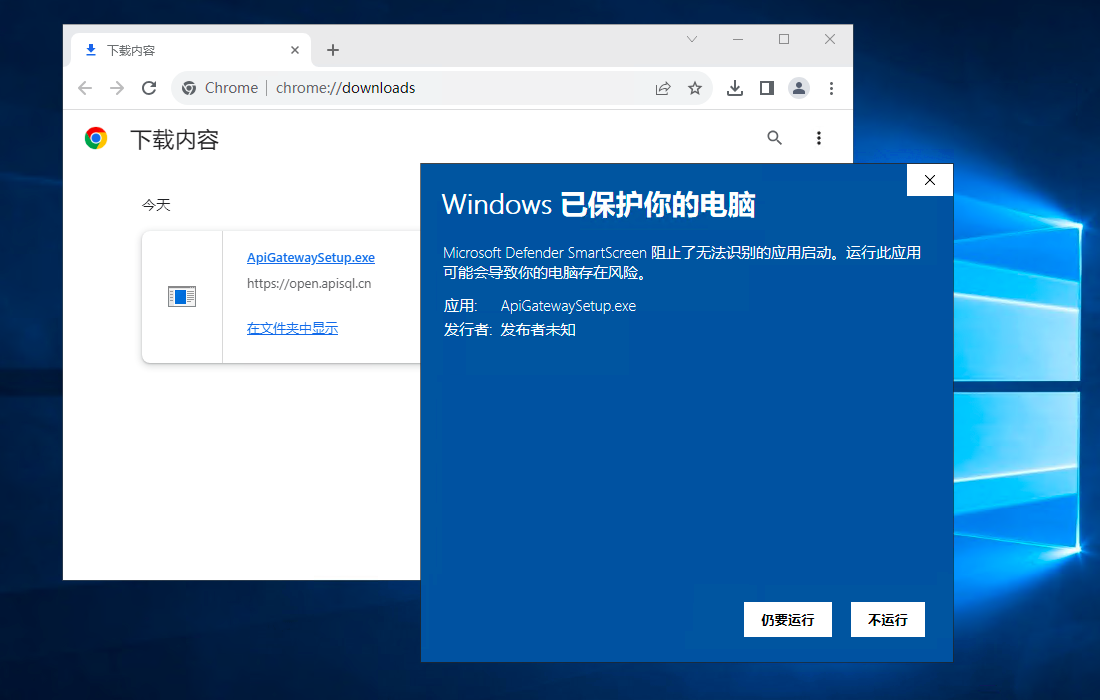Open the side panel icon

pyautogui.click(x=767, y=88)
